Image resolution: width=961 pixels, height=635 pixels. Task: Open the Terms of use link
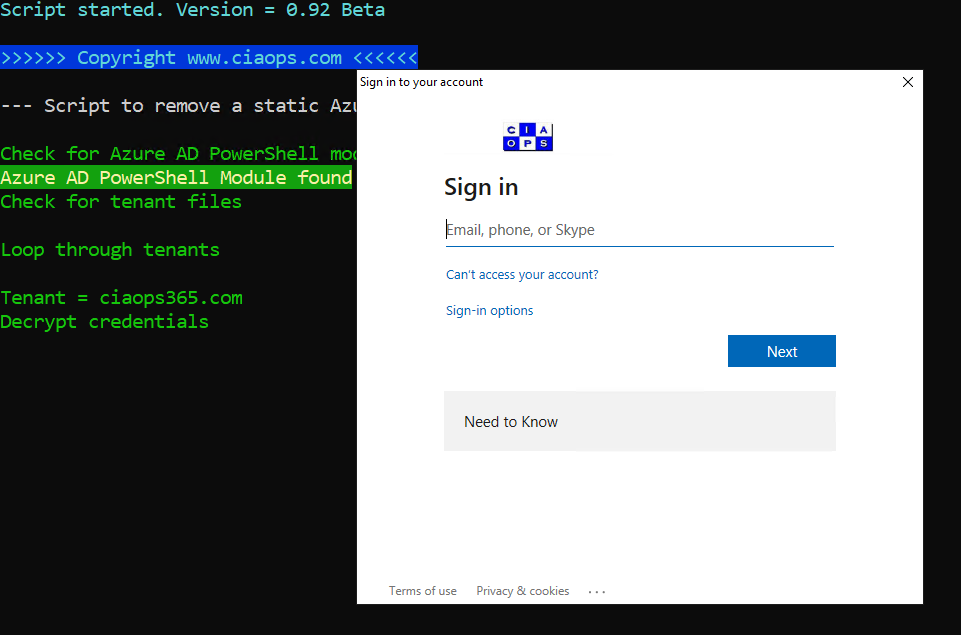tap(422, 591)
